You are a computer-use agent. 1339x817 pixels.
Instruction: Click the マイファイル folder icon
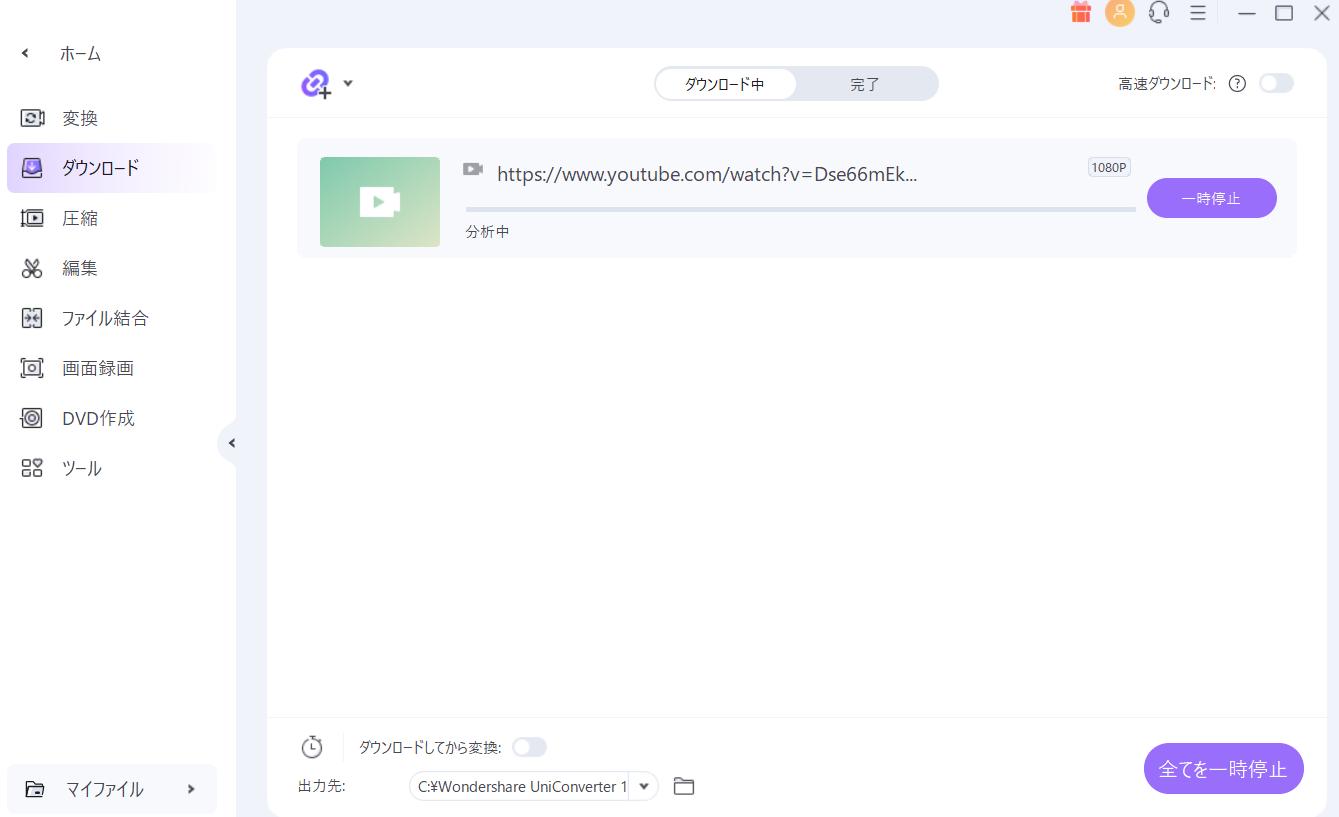coord(35,789)
